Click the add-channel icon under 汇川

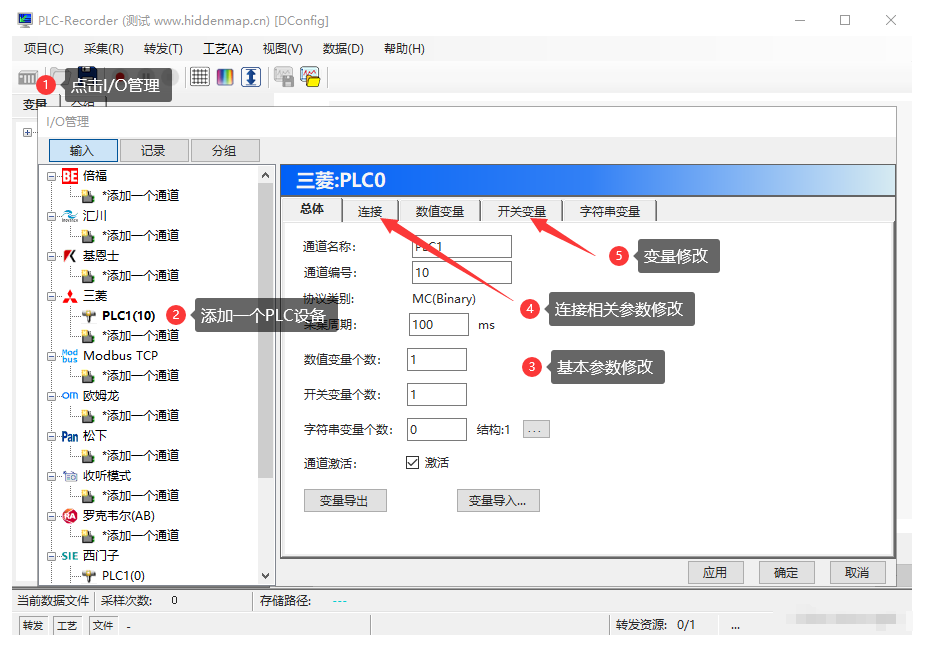(87, 236)
